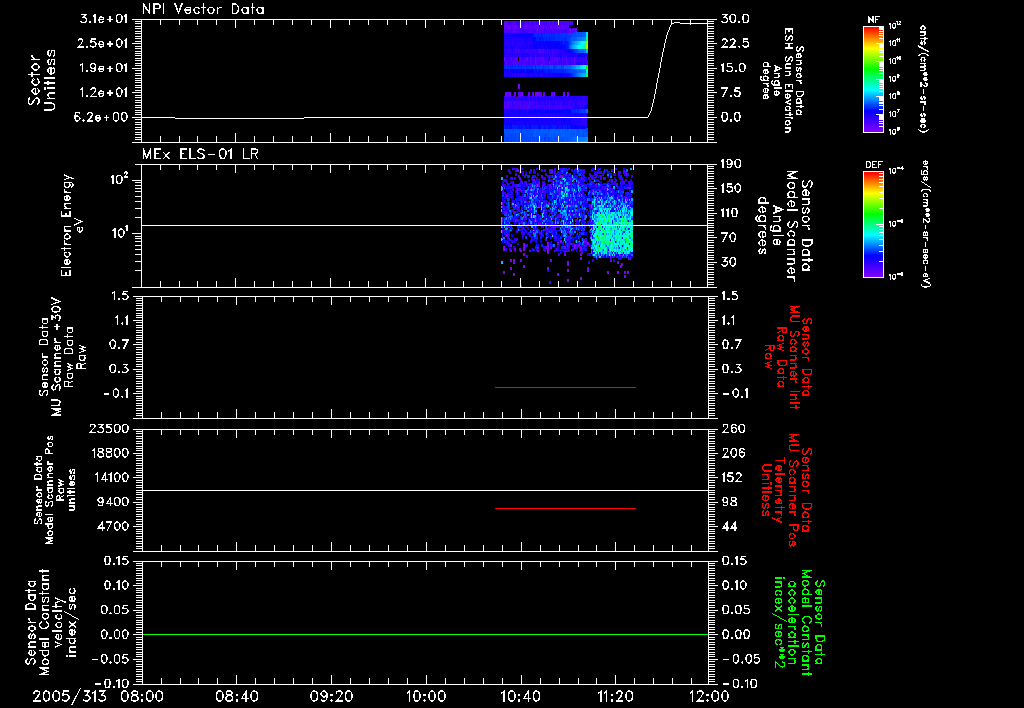Click the '08:40' time axis label
This screenshot has height=708, width=1024.
coord(237,696)
